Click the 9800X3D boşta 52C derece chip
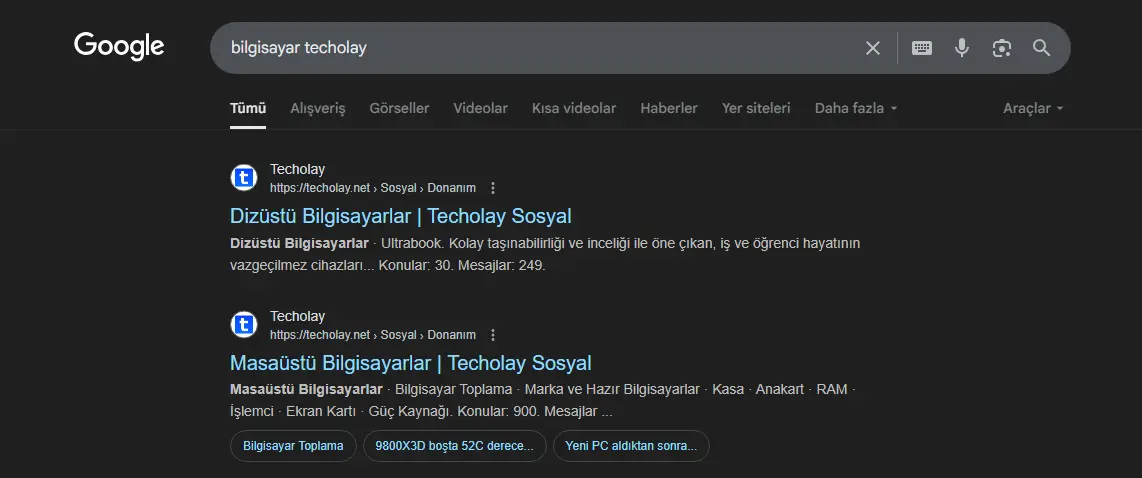This screenshot has height=478, width=1142. click(454, 446)
